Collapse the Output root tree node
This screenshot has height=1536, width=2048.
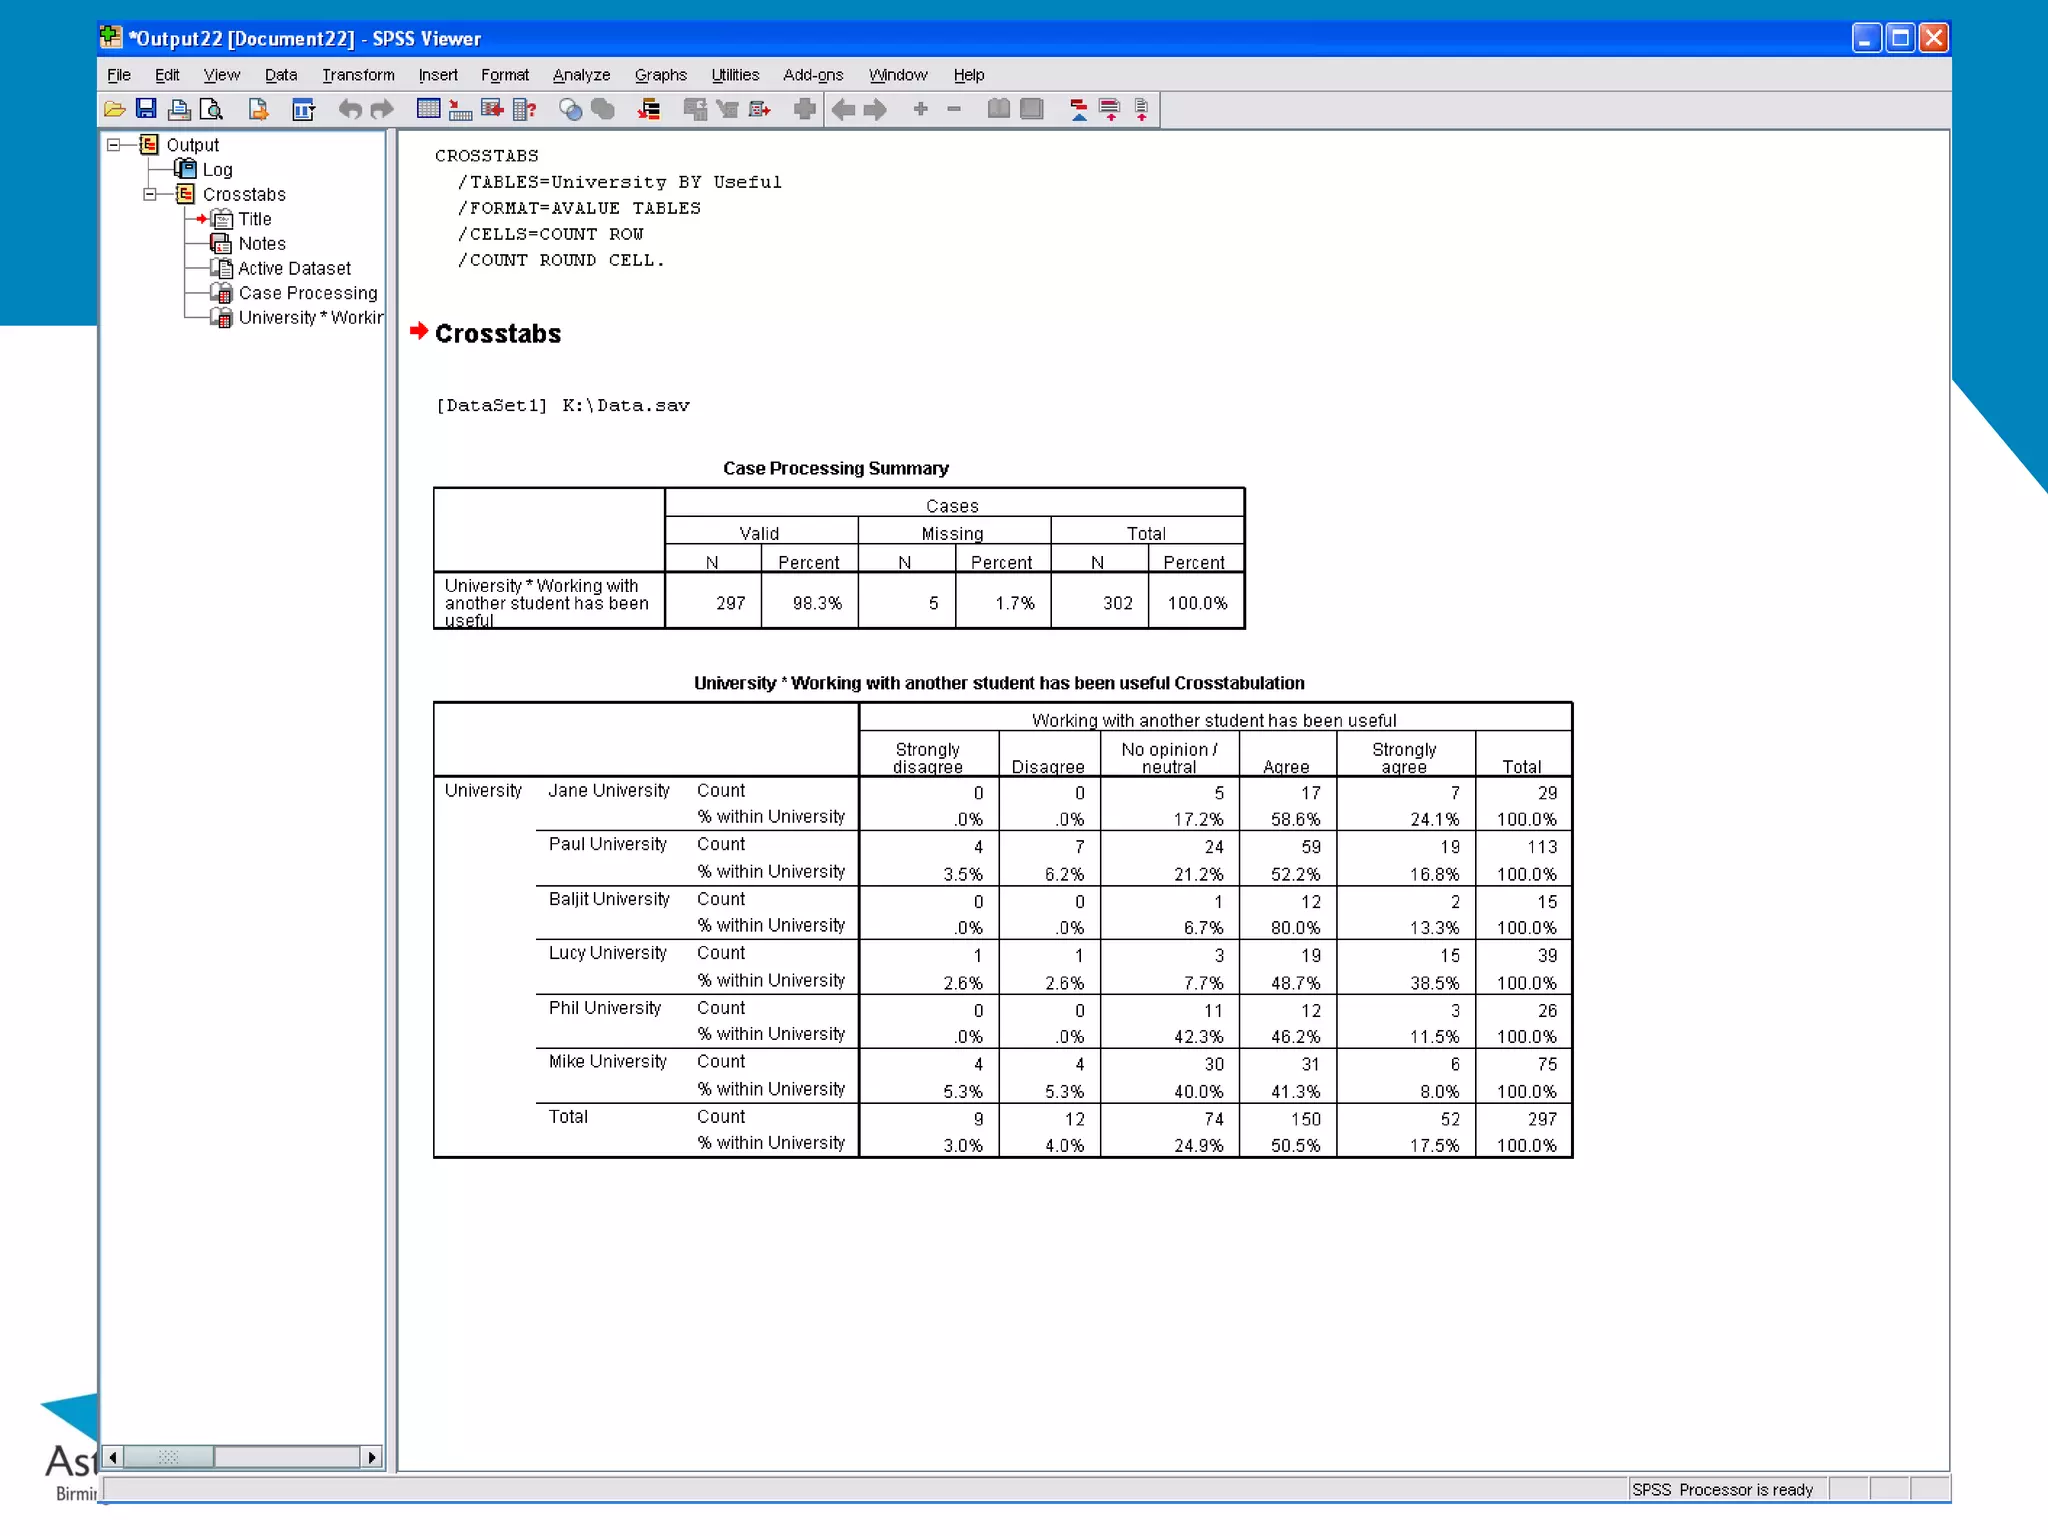tap(113, 145)
